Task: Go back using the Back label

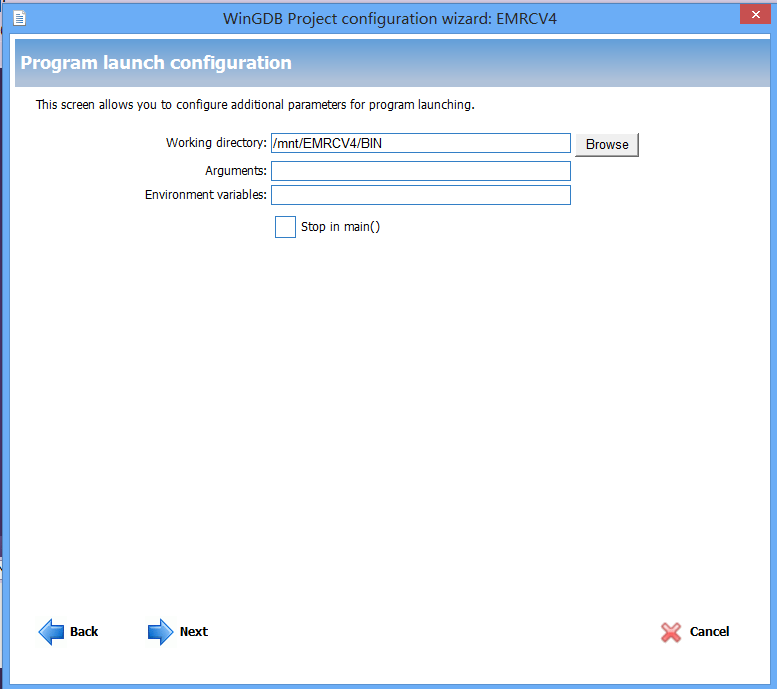Action: [84, 632]
